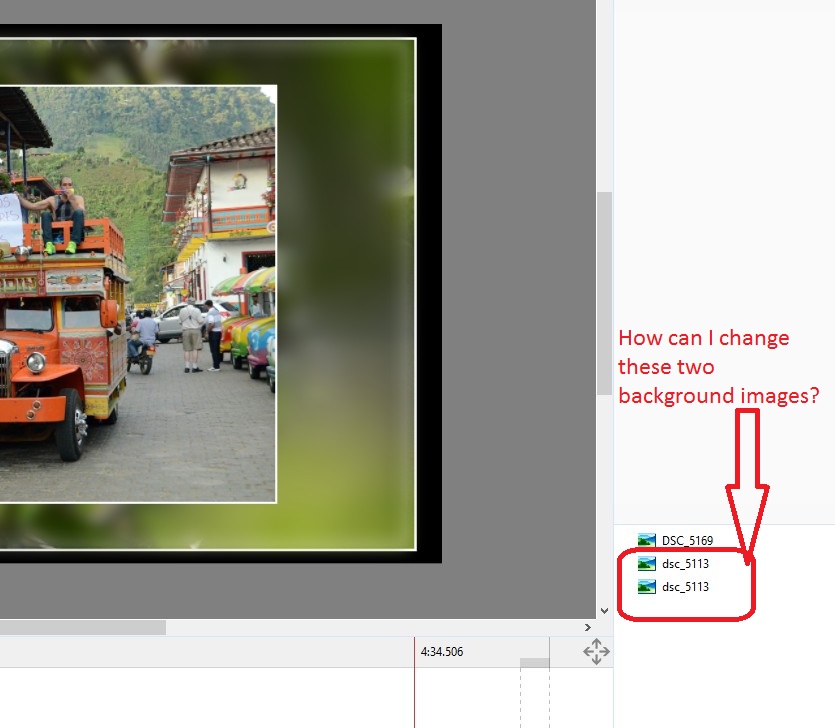Select the gray block on the timeline ruler
Image resolution: width=835 pixels, height=728 pixels.
(x=535, y=663)
